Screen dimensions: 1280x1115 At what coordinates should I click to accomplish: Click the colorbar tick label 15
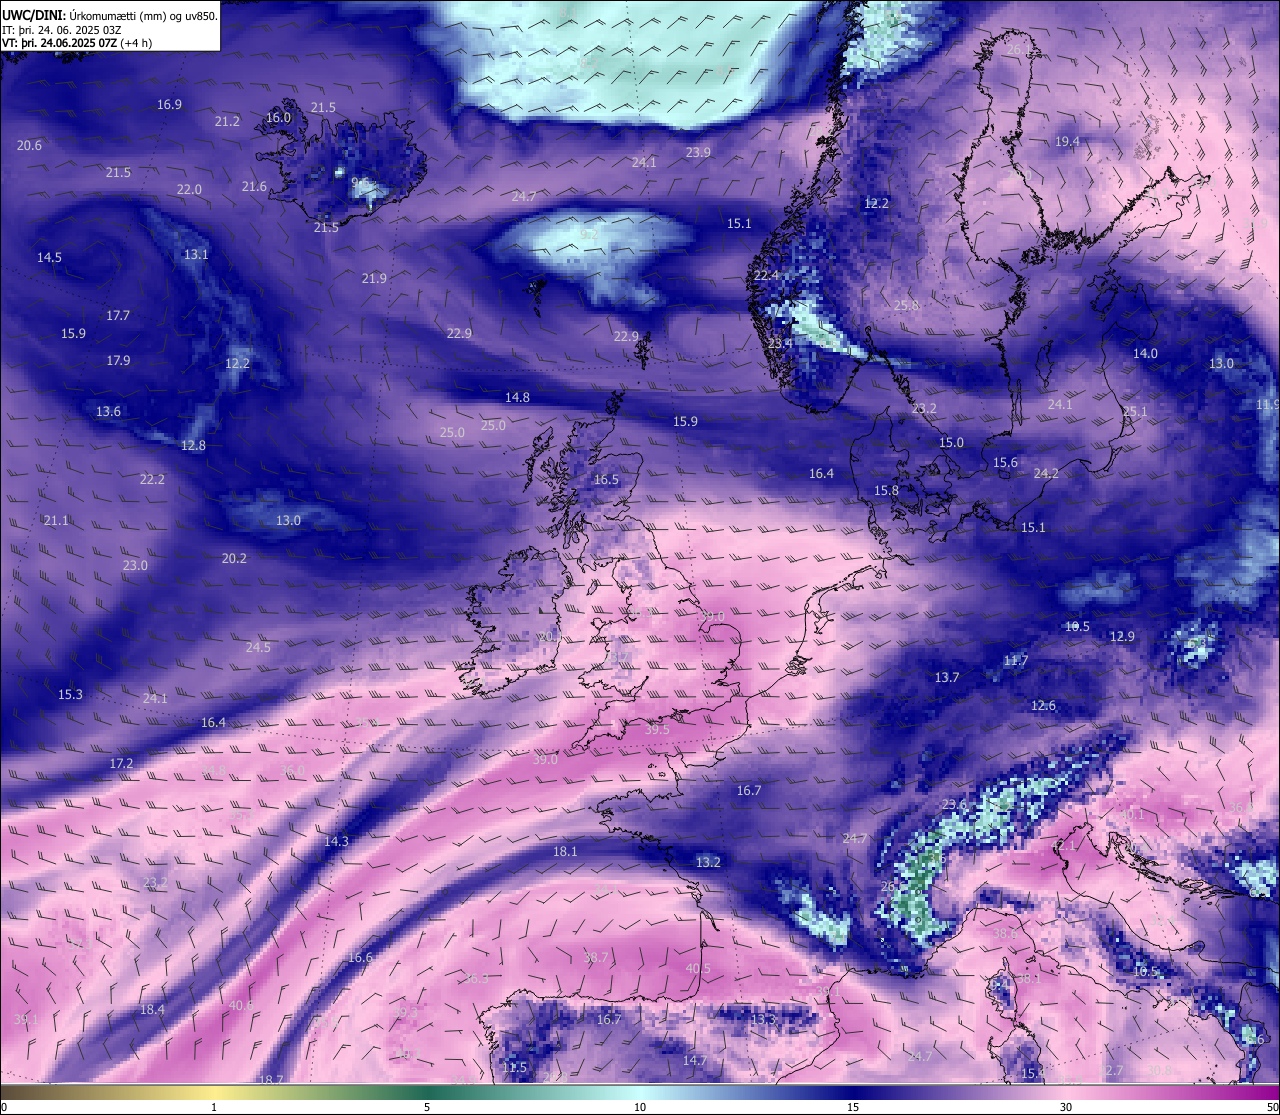pyautogui.click(x=853, y=1107)
